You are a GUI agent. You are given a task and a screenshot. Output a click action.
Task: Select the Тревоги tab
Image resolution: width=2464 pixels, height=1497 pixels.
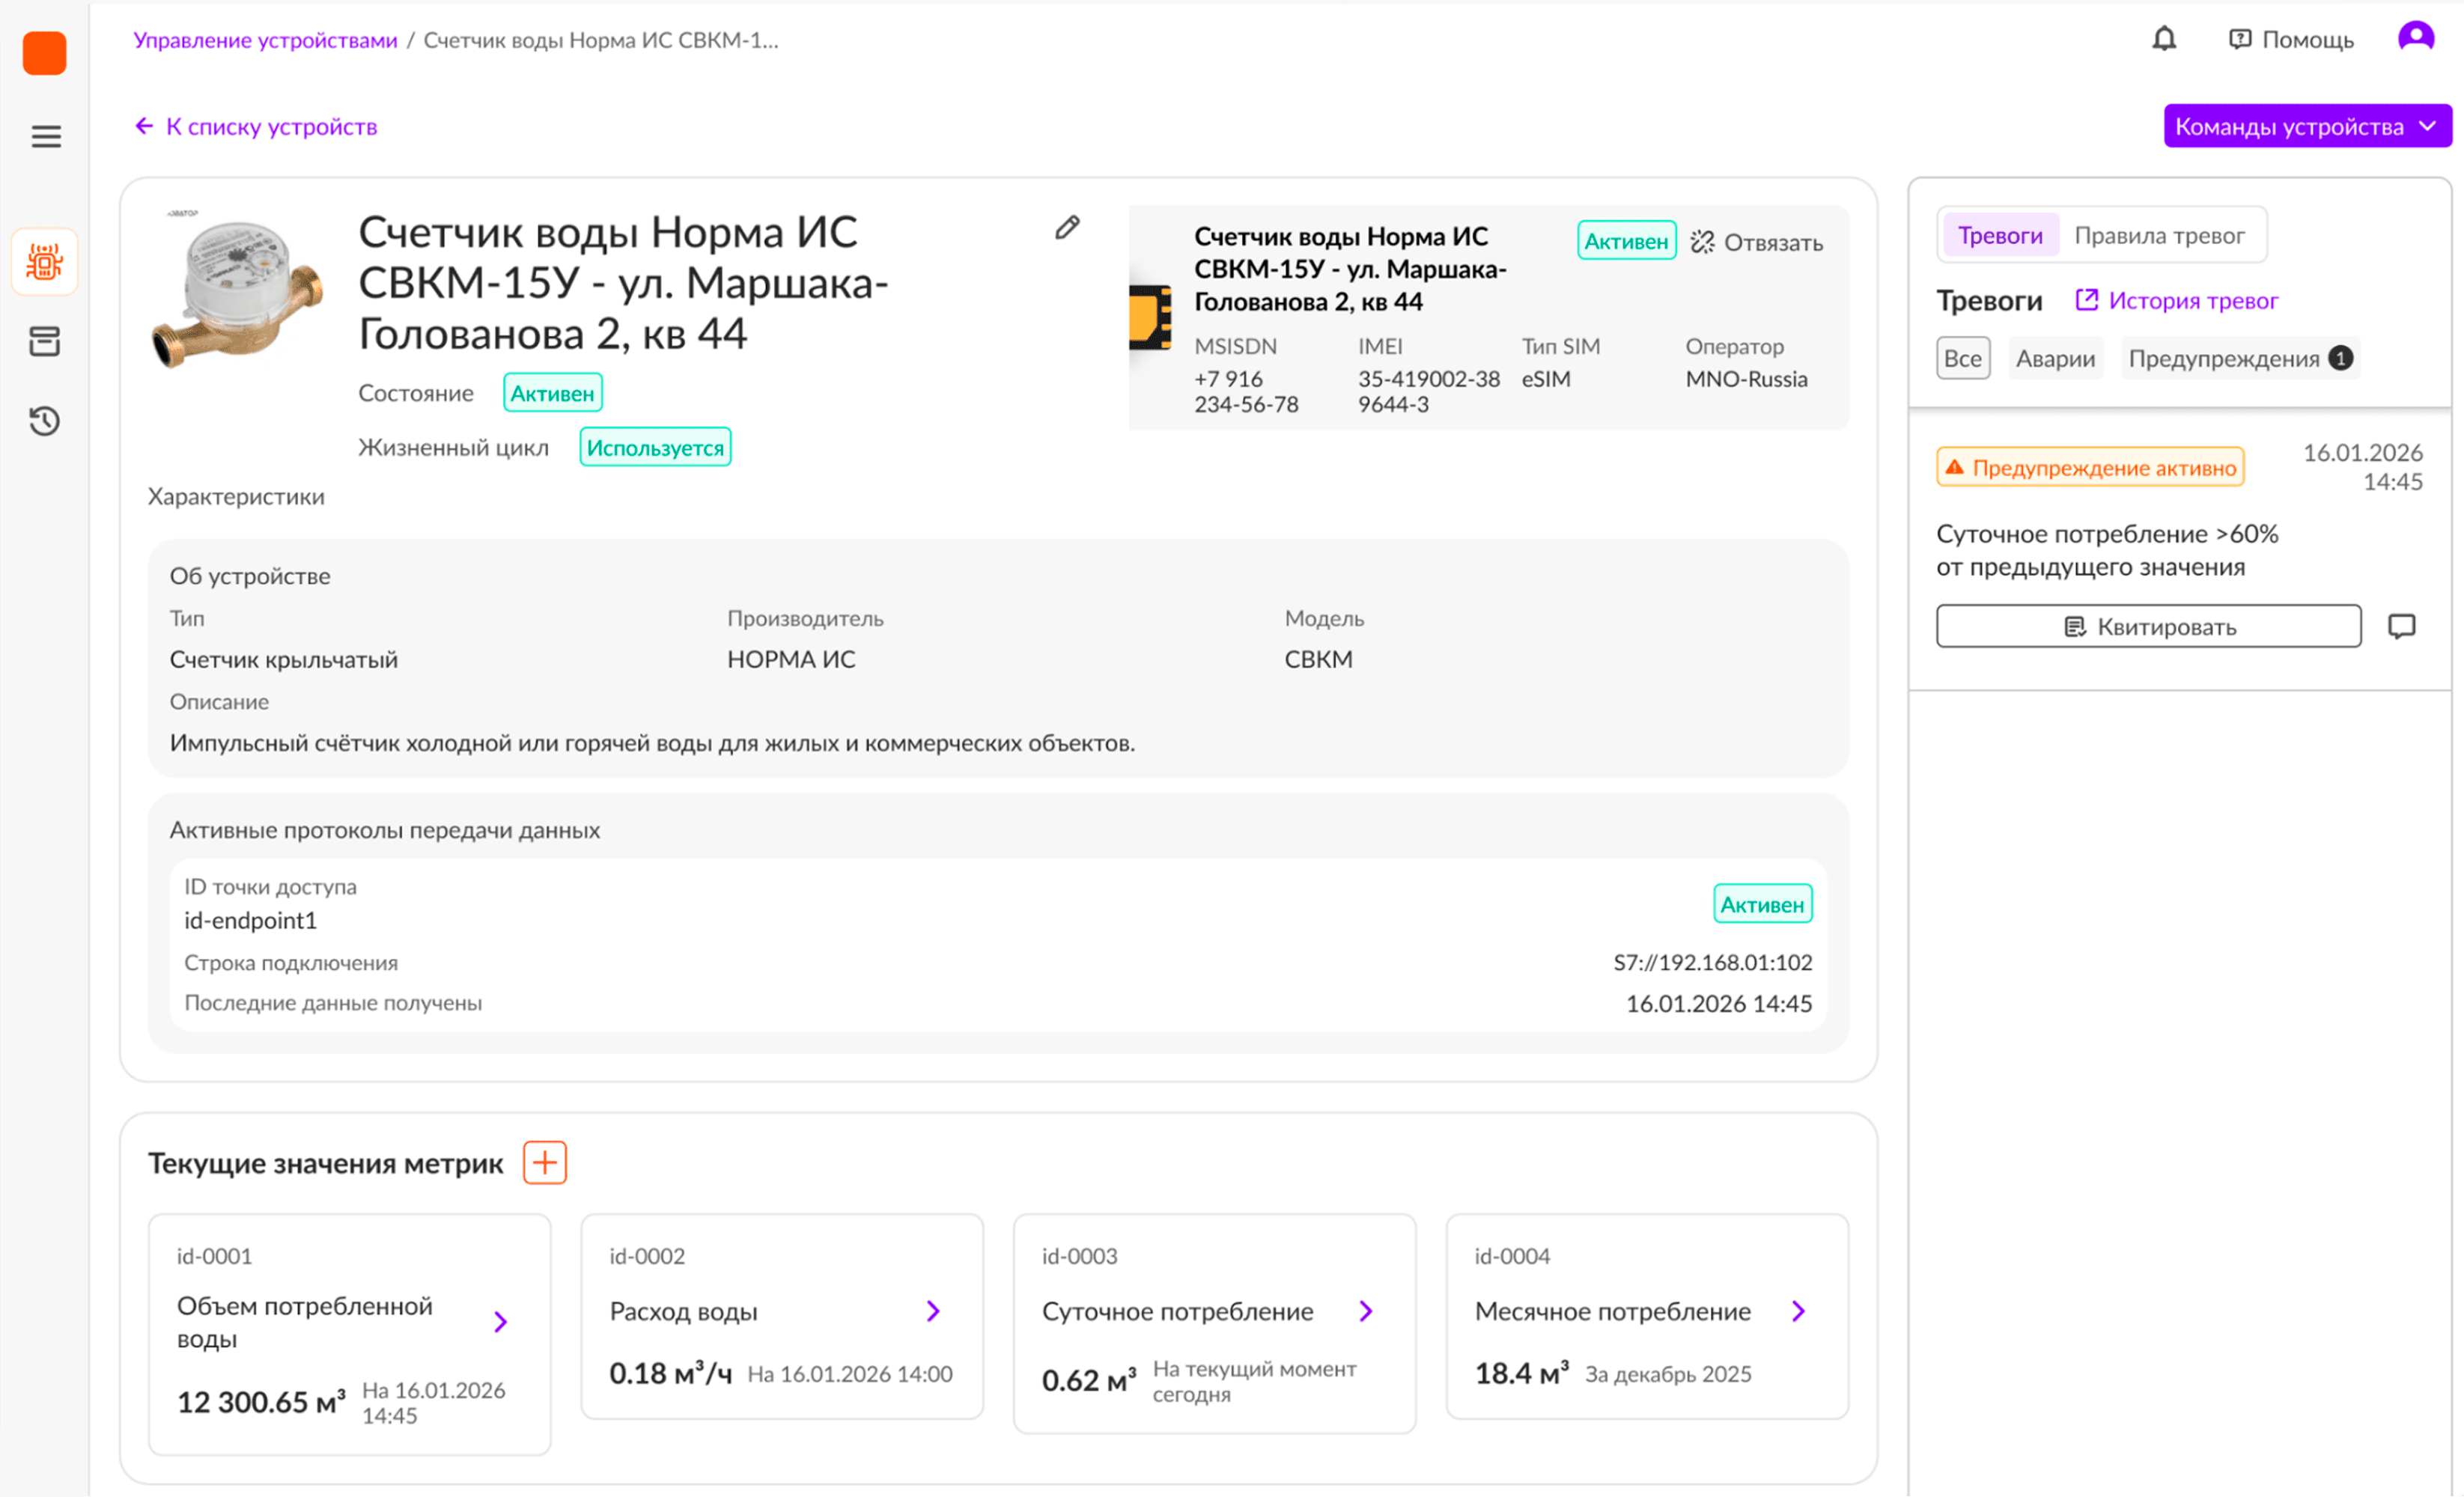click(1999, 236)
